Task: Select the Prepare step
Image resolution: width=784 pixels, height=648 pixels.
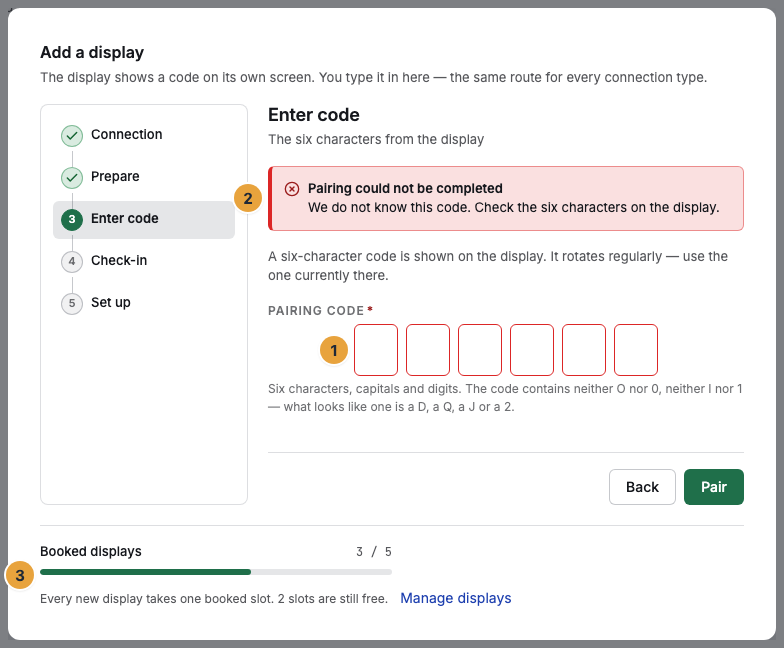Action: pos(144,177)
